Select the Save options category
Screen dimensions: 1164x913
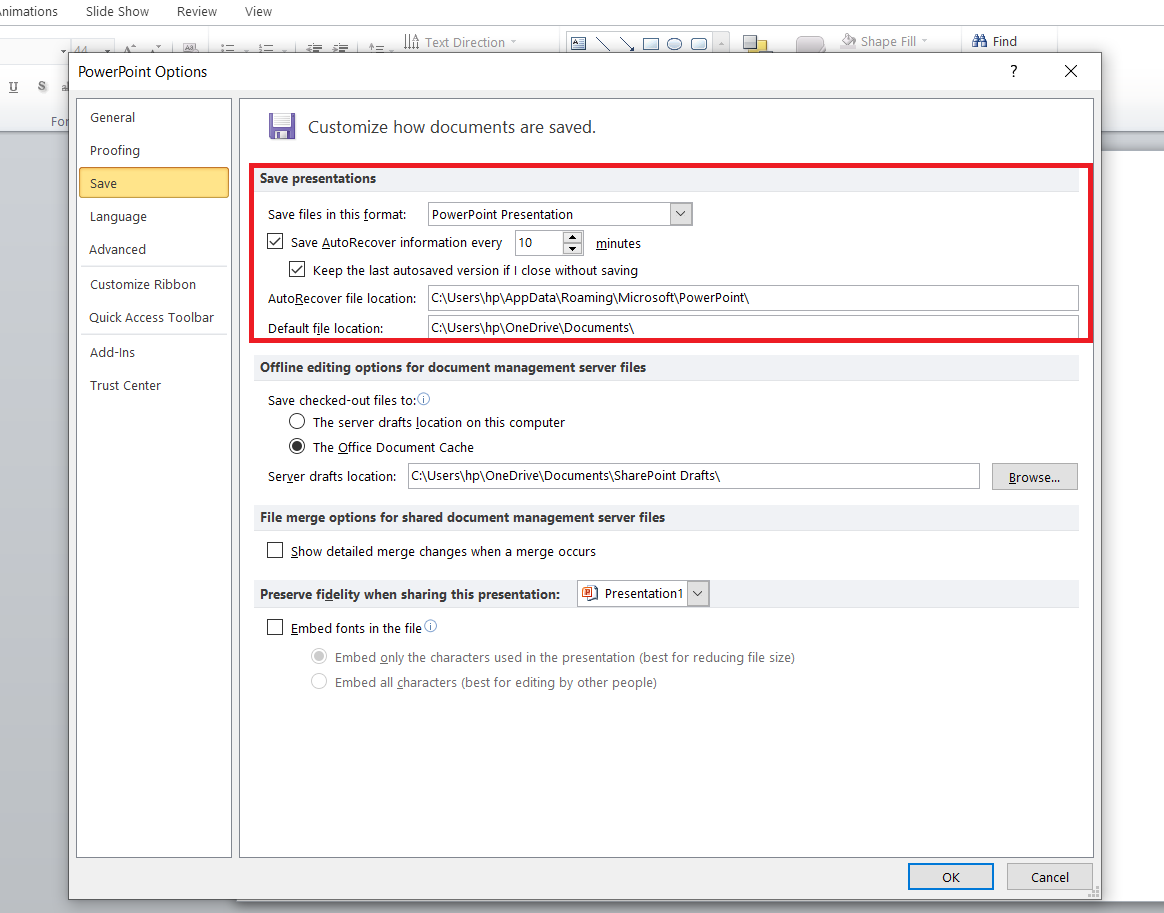(154, 183)
